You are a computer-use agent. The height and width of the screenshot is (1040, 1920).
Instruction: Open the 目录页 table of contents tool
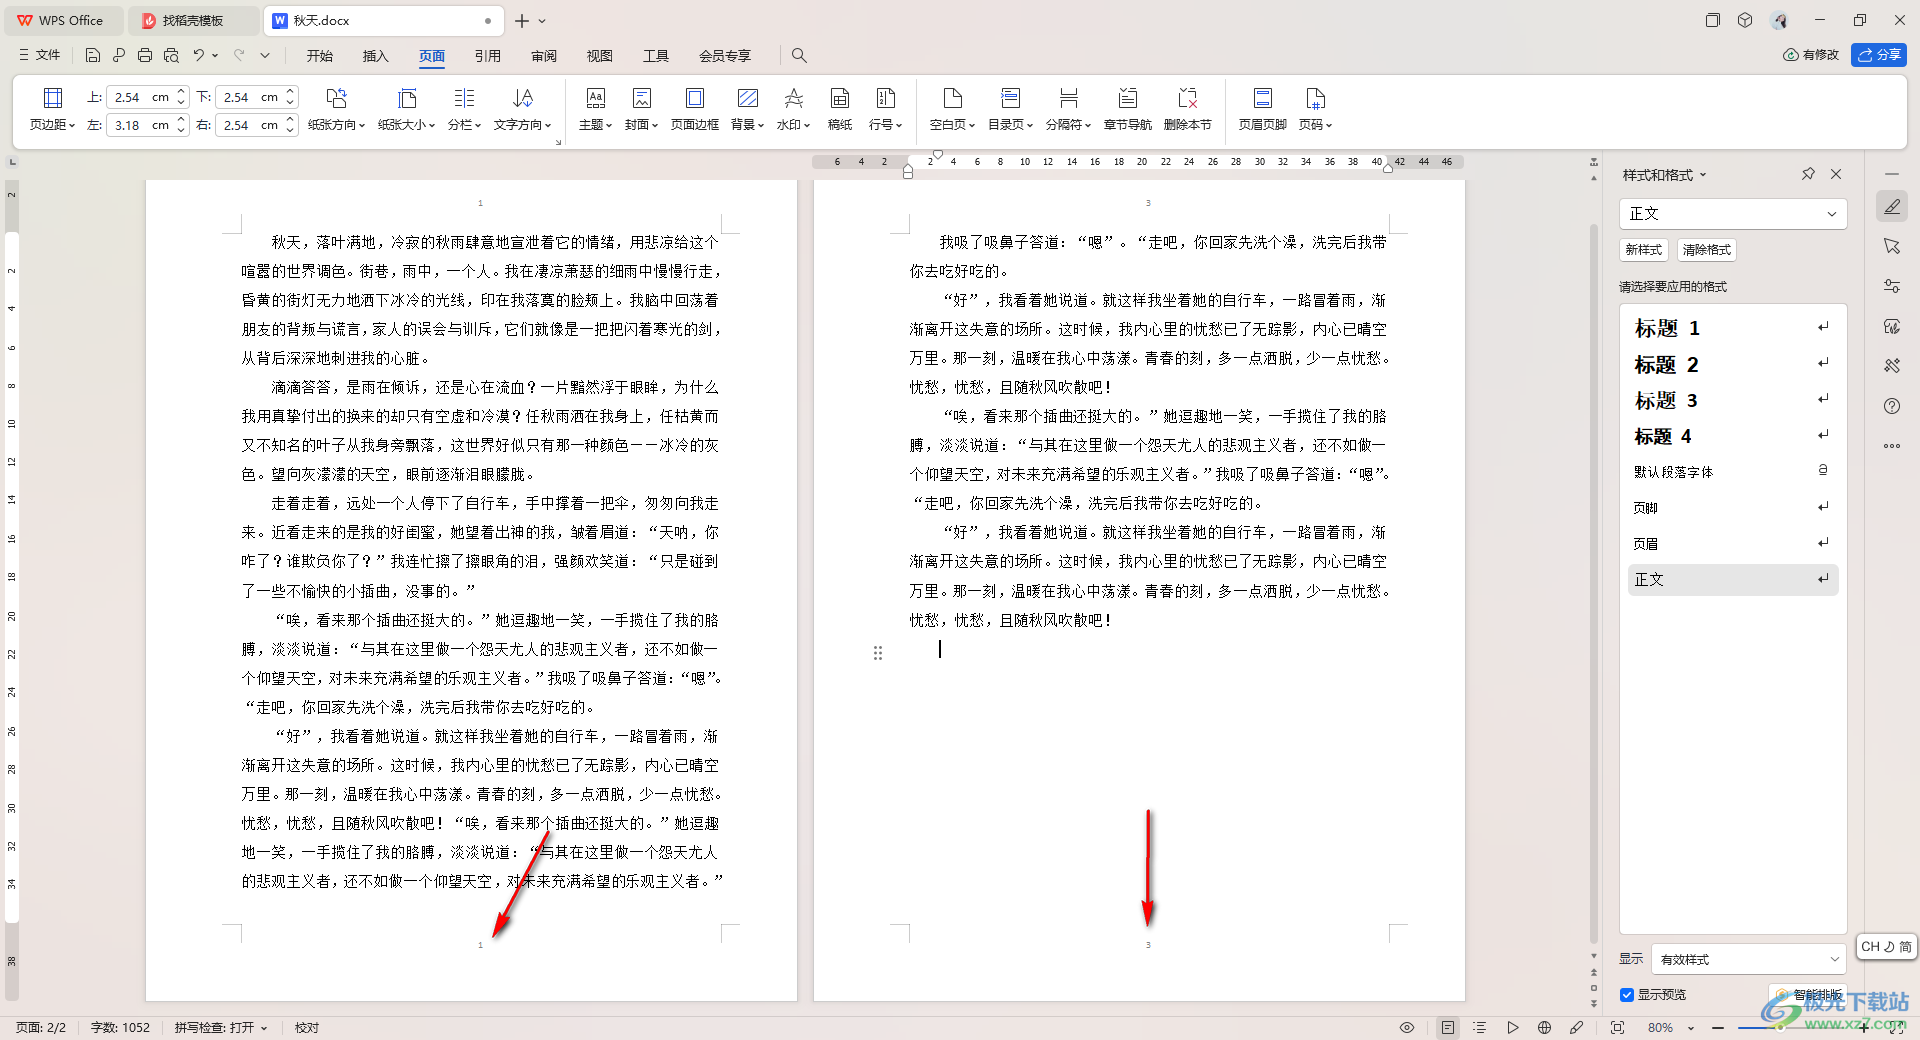[1010, 109]
